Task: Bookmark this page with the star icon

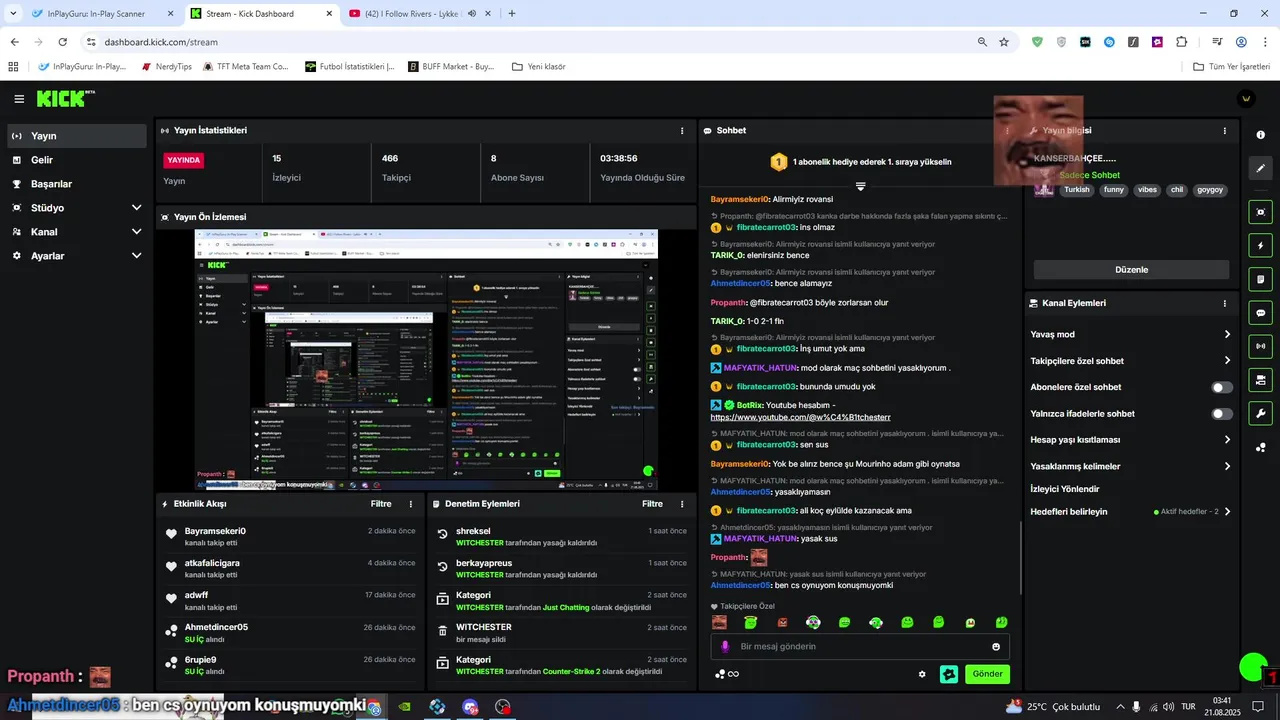Action: click(1004, 42)
